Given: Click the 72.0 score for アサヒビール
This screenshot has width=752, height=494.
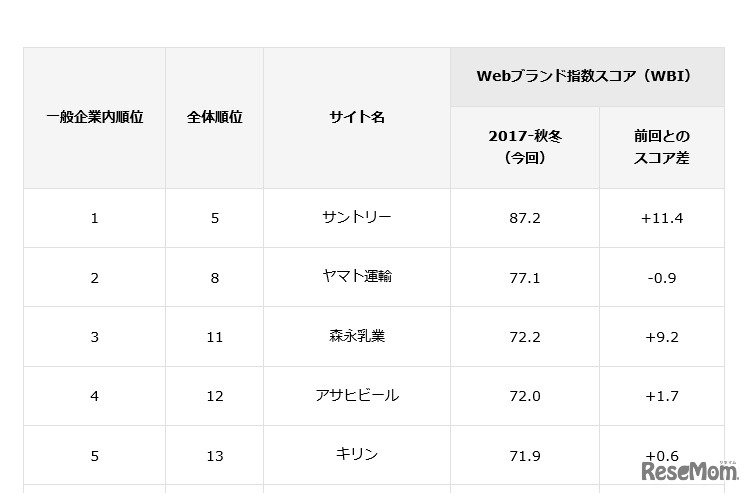Looking at the screenshot, I should point(525,396).
